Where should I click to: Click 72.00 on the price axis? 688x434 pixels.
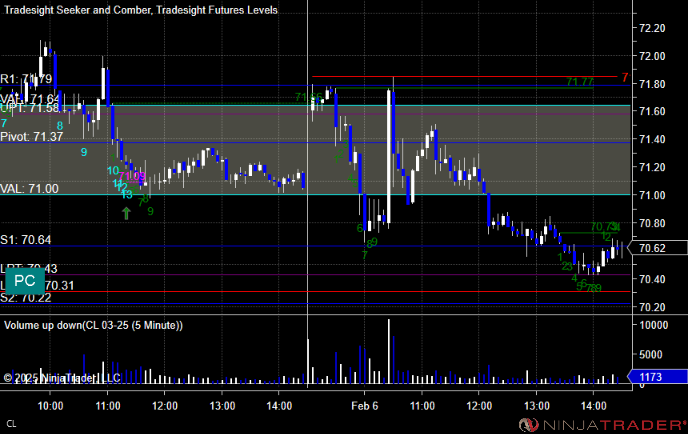click(652, 56)
